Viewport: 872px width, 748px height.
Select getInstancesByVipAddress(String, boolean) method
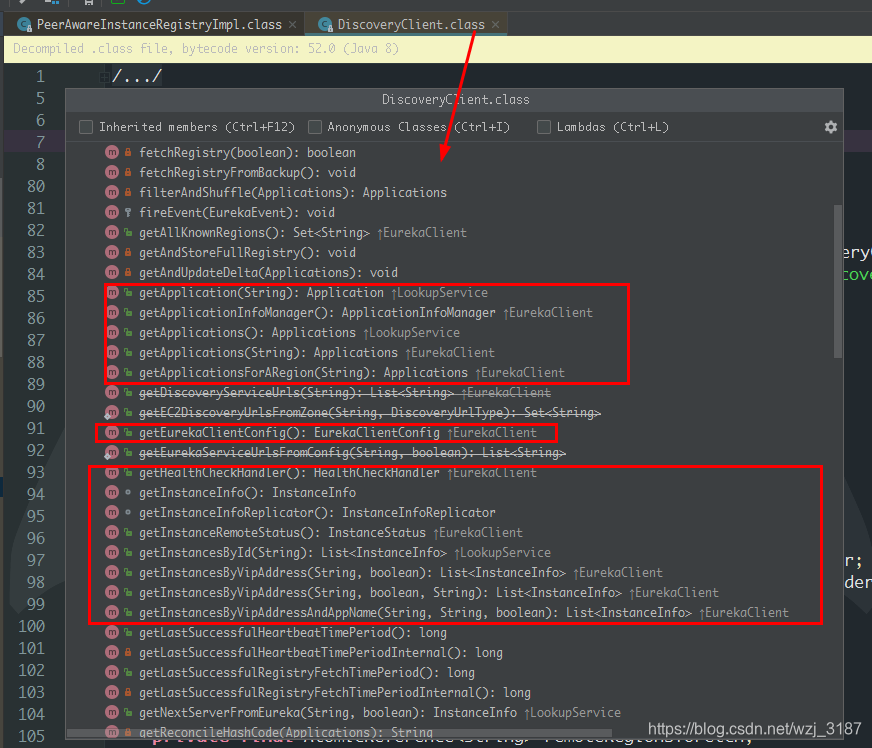pyautogui.click(x=401, y=573)
